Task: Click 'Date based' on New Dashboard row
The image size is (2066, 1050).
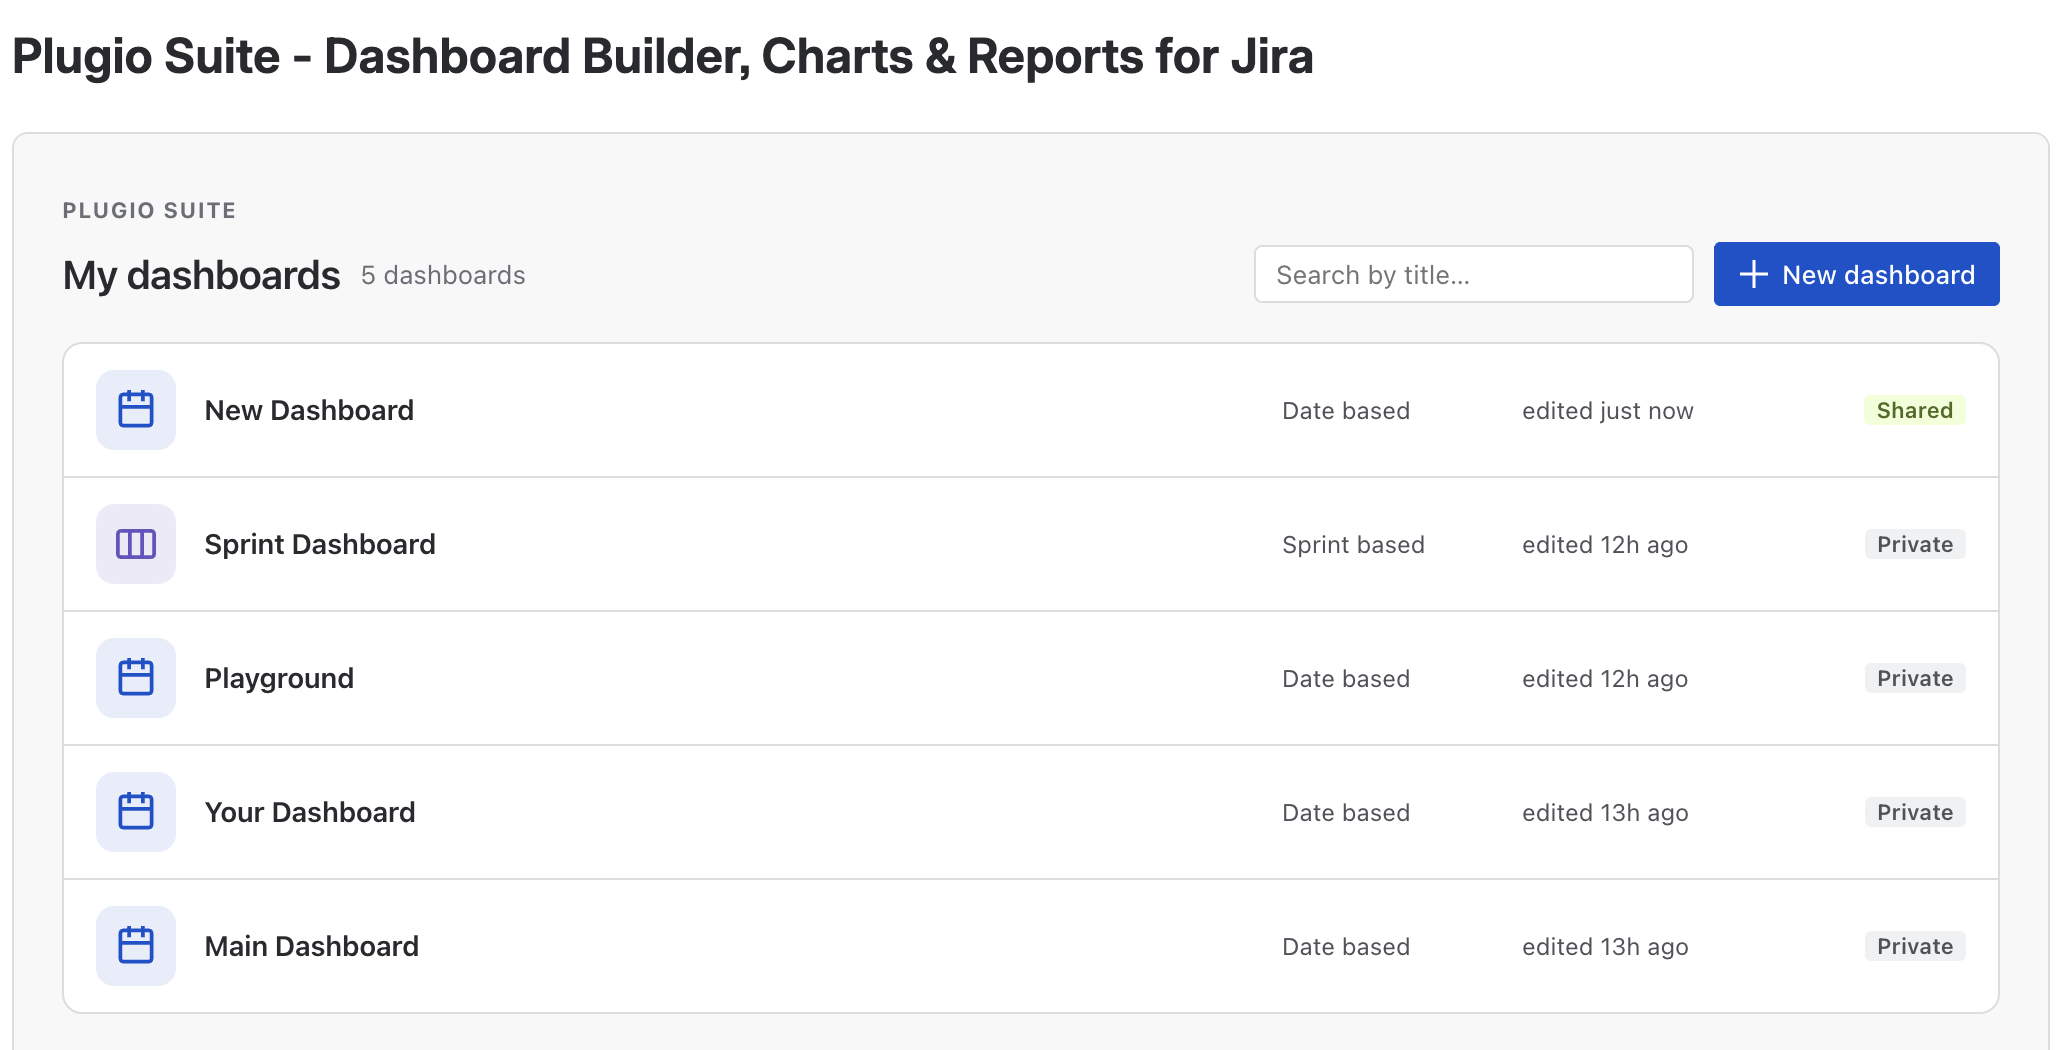Action: [1346, 411]
